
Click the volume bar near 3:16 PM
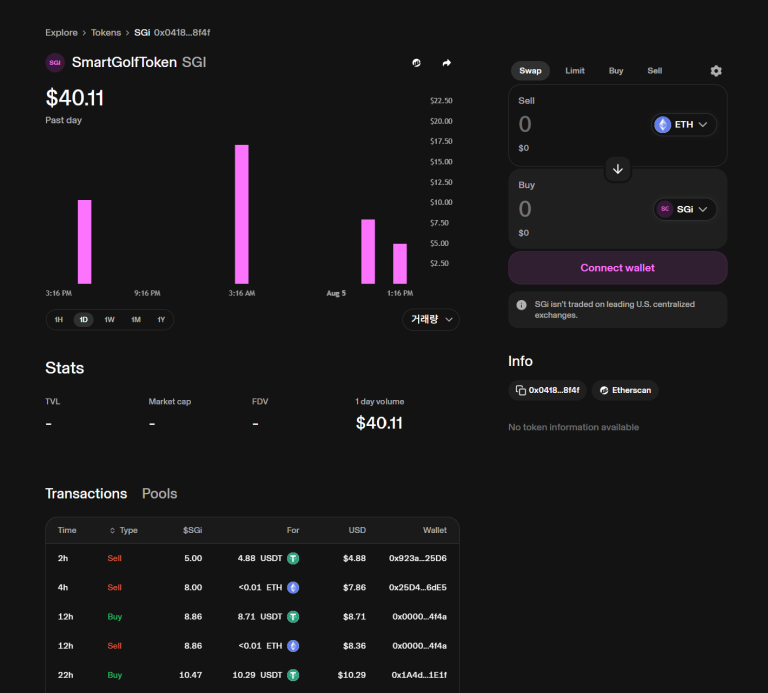pos(85,242)
